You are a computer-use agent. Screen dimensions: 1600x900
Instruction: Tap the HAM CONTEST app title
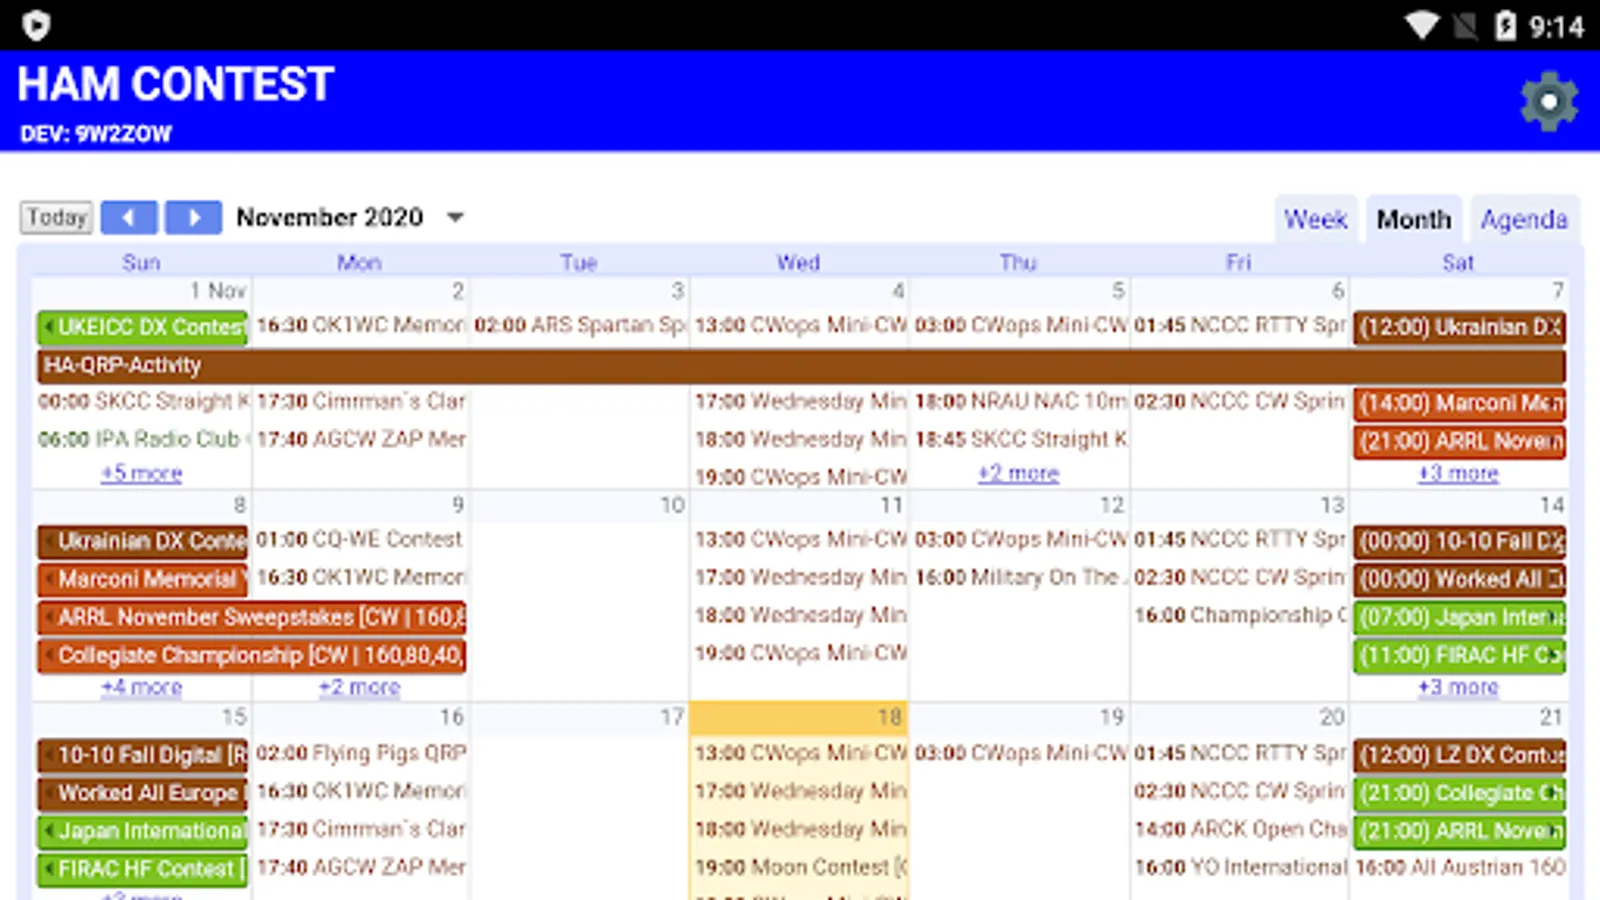pos(176,84)
